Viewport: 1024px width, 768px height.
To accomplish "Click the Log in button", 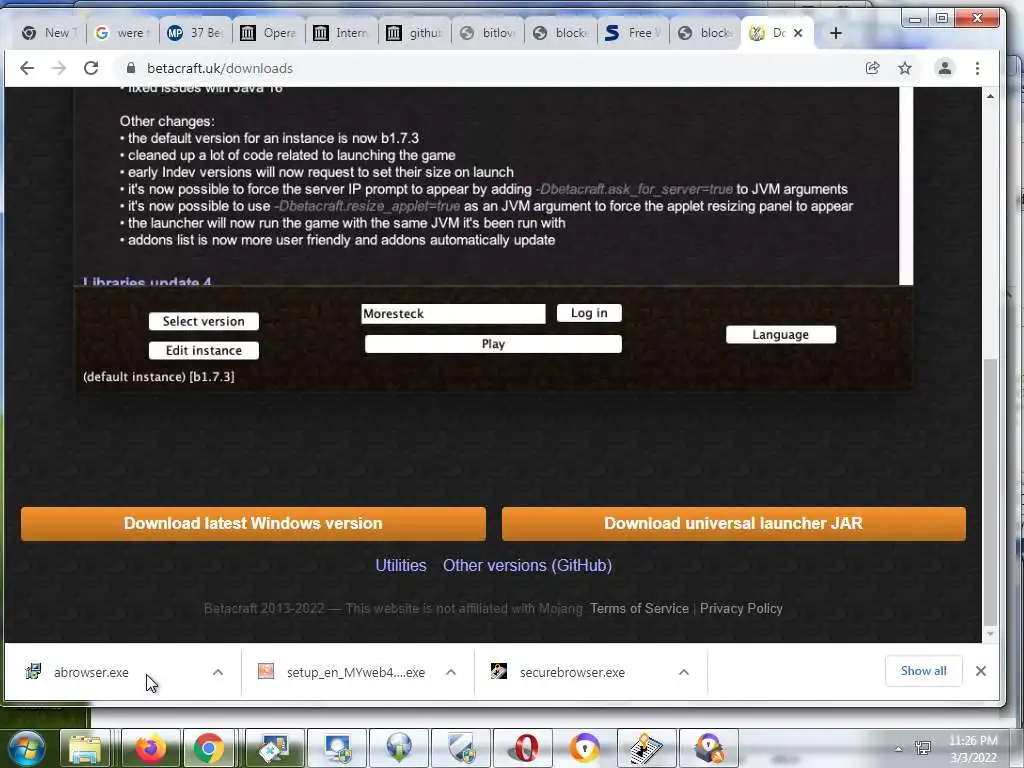I will [589, 313].
